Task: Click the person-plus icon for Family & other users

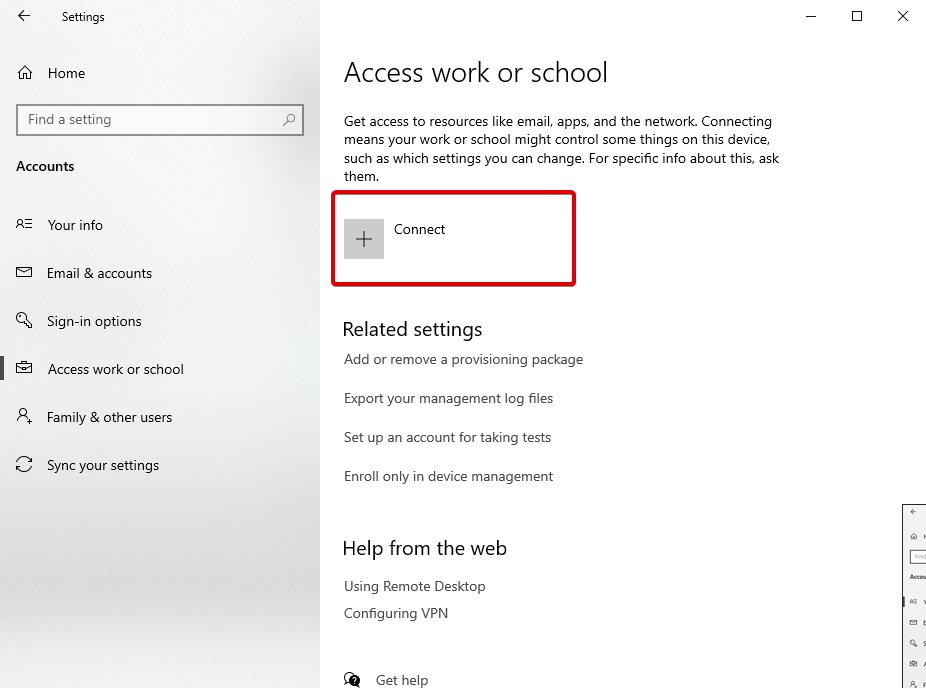Action: [x=24, y=416]
